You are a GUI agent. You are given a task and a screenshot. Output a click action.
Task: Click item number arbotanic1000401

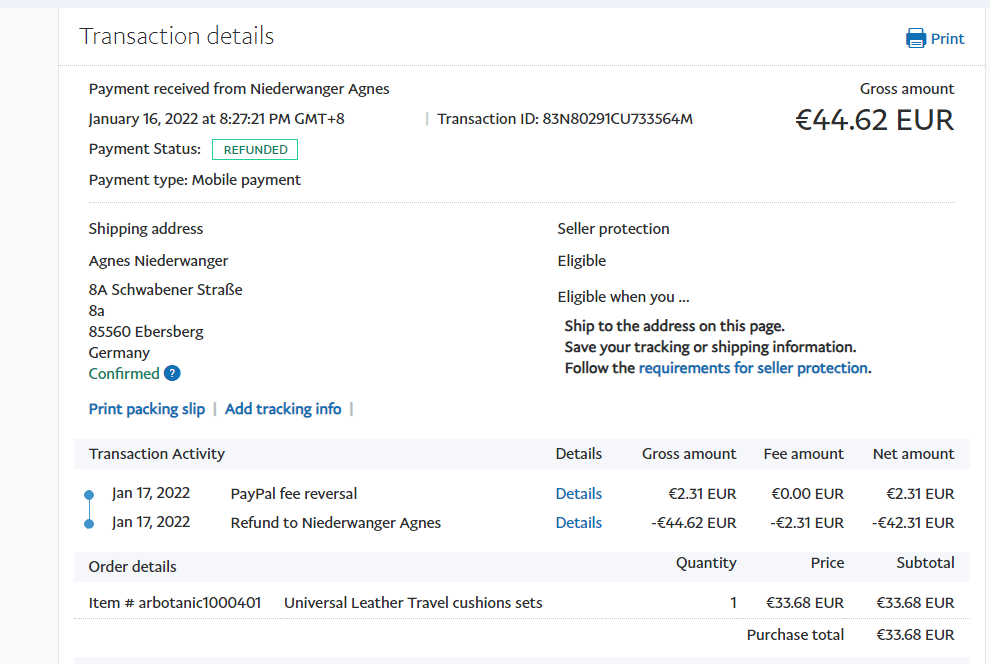(175, 603)
